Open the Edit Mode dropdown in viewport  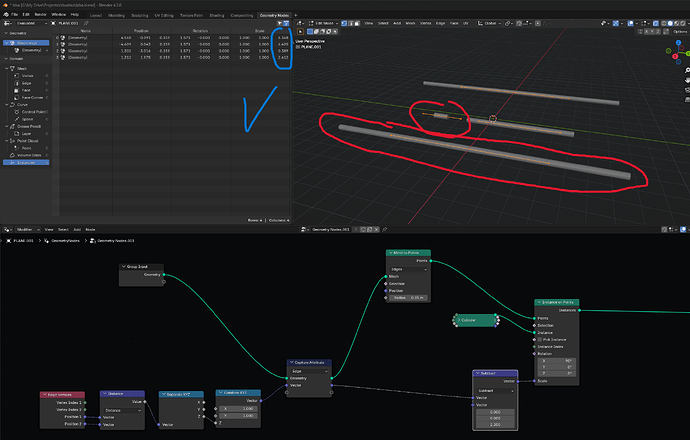coord(323,23)
